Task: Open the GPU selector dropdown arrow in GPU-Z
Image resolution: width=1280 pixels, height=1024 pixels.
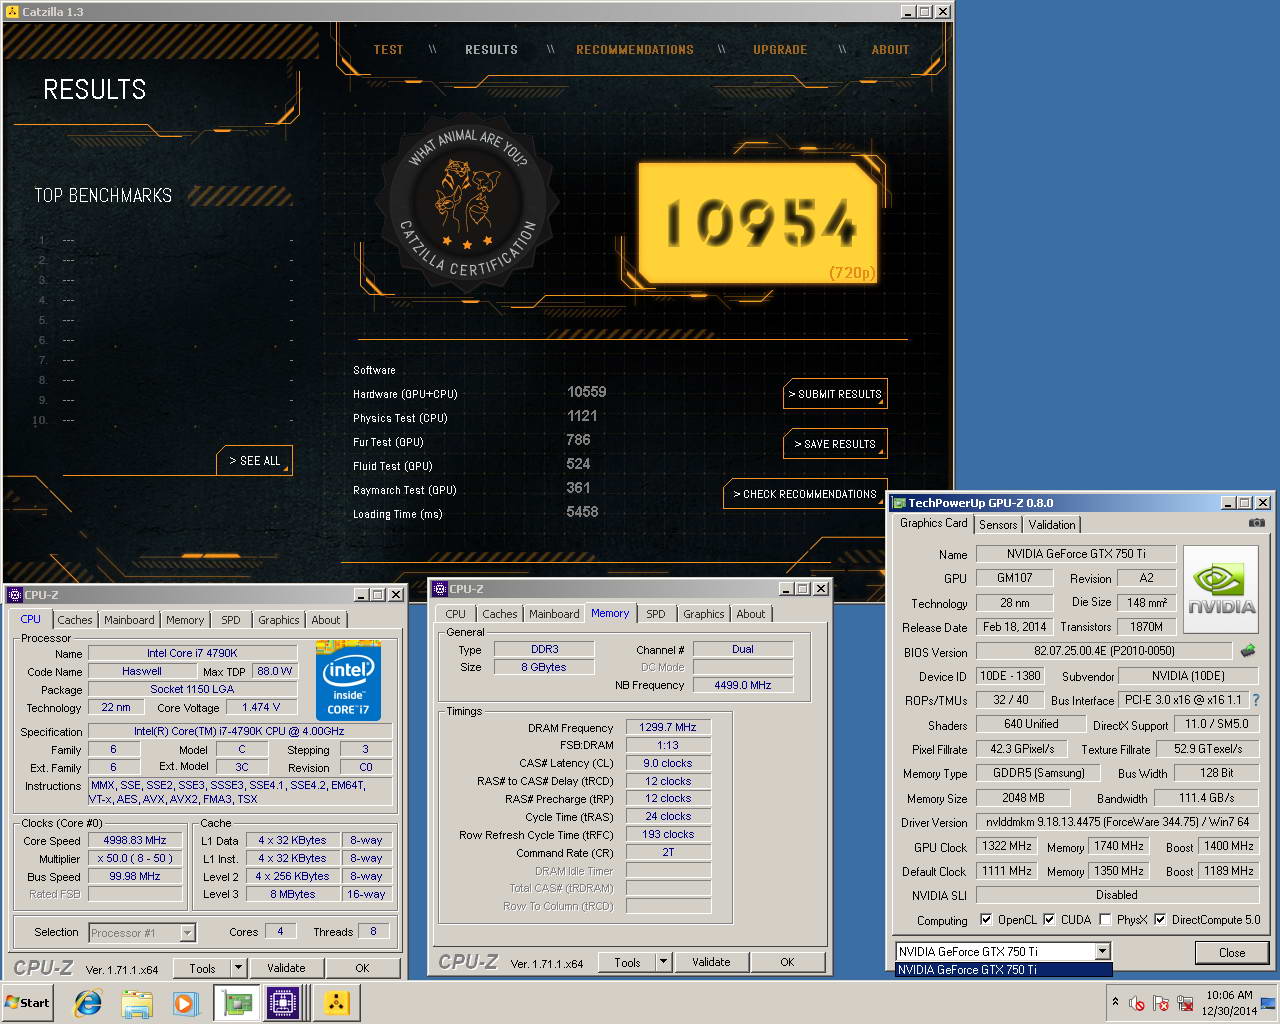Action: coord(1102,952)
